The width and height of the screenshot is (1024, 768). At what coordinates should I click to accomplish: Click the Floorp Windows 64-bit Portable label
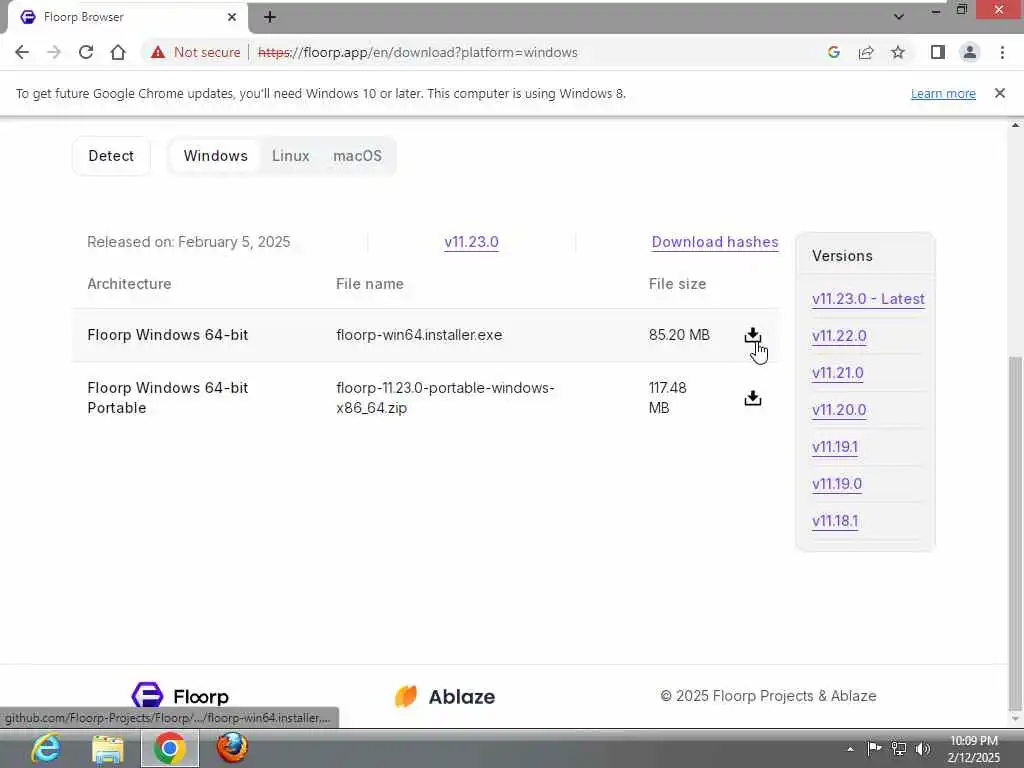(x=168, y=398)
